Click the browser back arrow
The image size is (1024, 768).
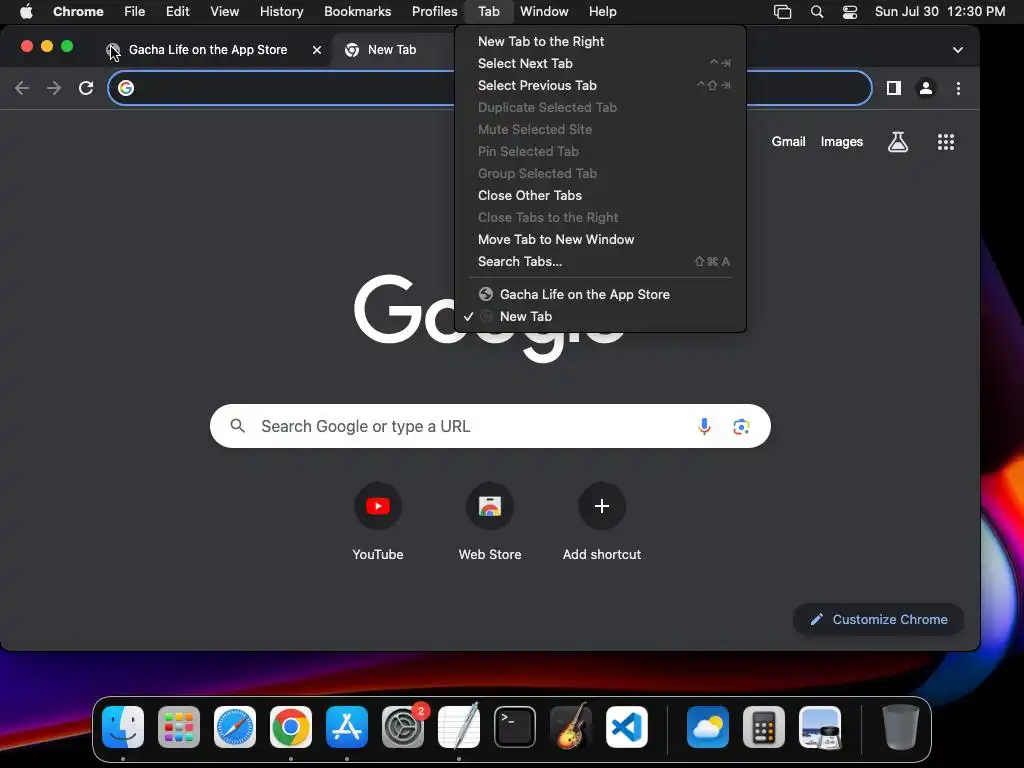click(22, 88)
